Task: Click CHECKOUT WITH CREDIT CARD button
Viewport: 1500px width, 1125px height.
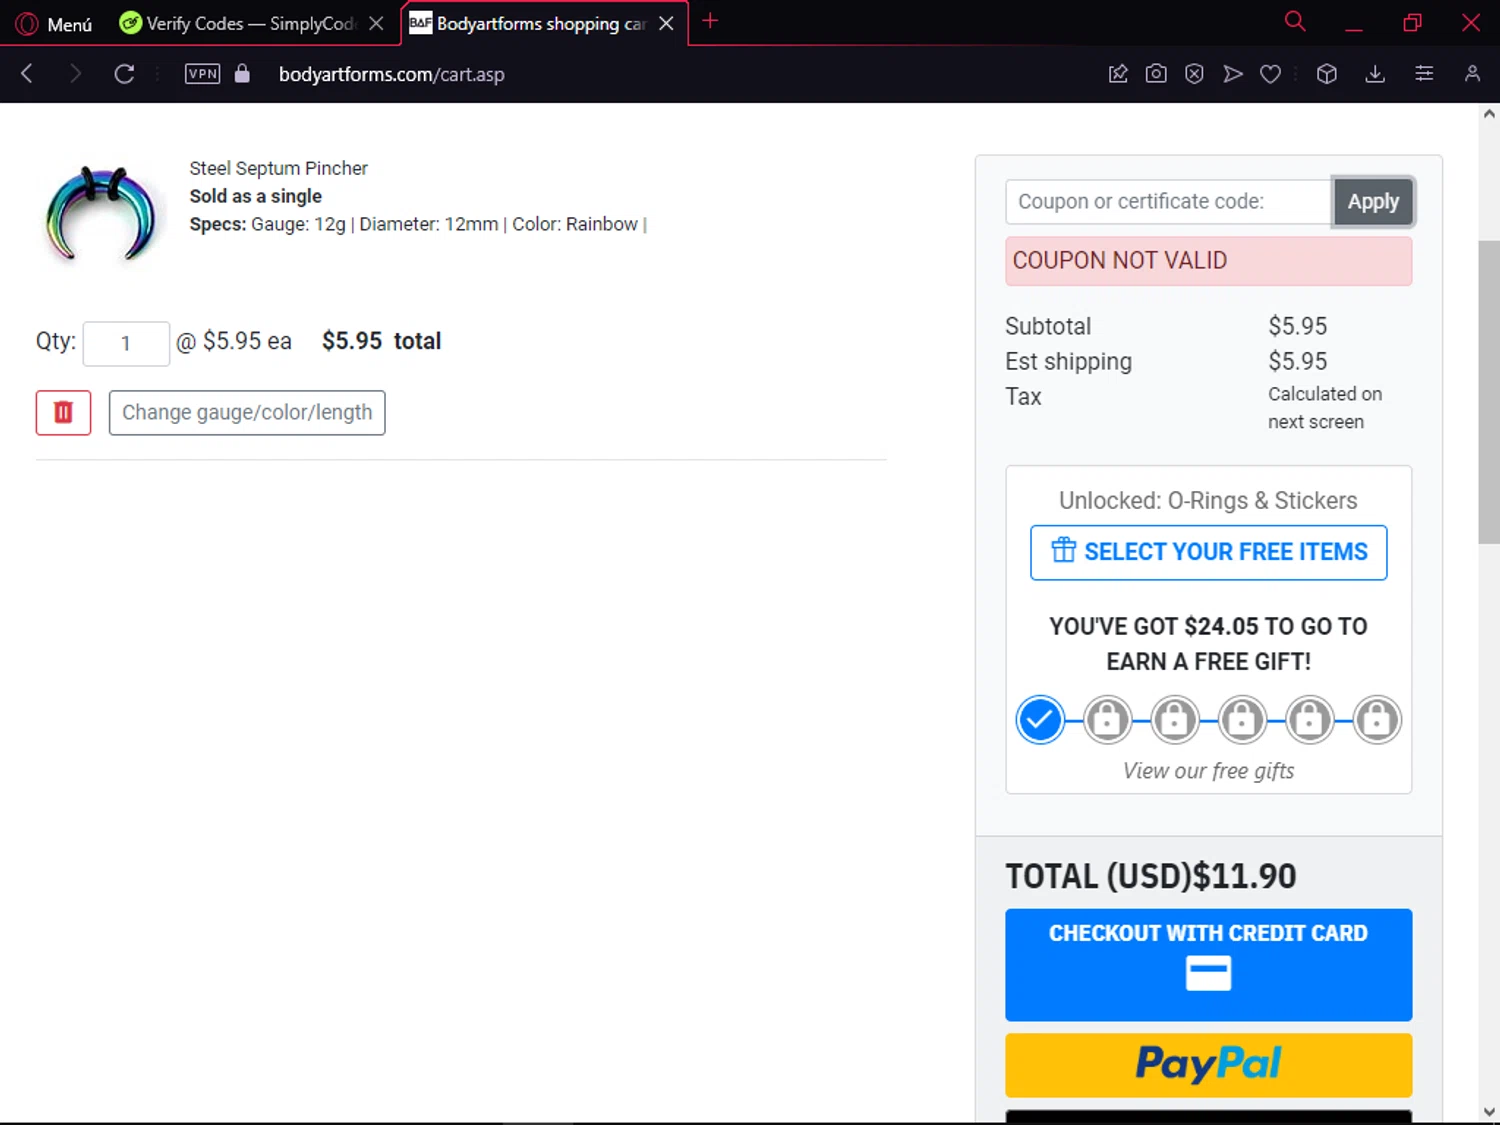Action: (1208, 964)
